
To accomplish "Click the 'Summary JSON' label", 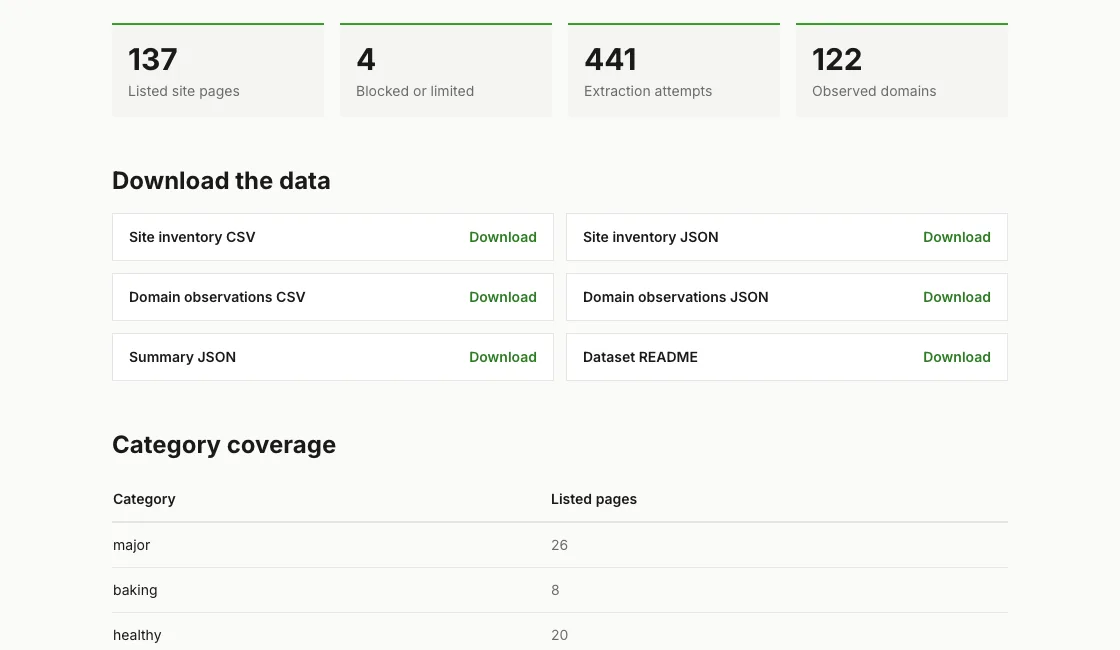I will (182, 357).
